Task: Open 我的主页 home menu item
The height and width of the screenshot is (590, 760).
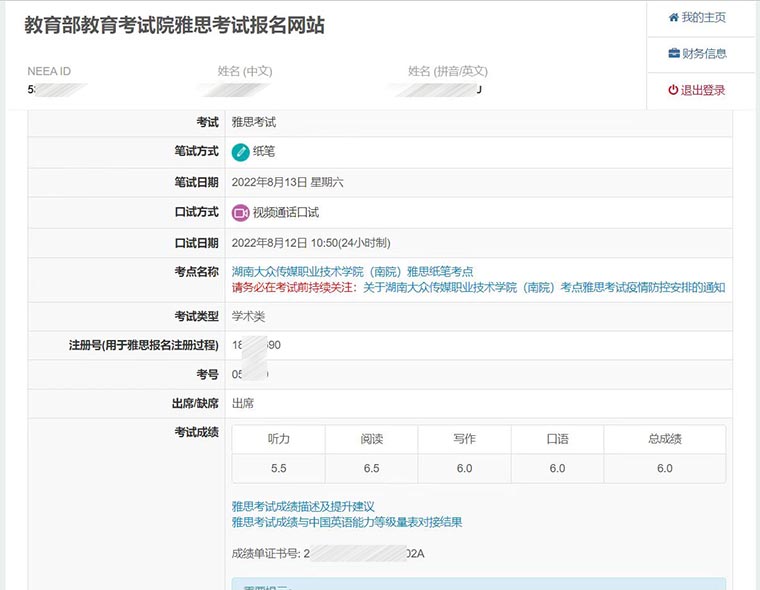Action: [697, 18]
